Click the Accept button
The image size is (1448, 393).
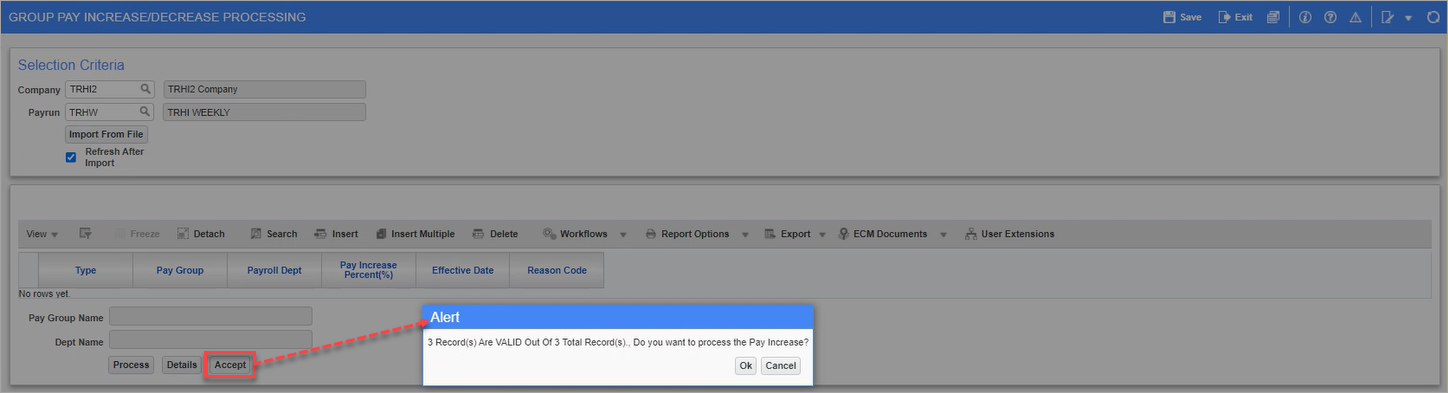(230, 365)
